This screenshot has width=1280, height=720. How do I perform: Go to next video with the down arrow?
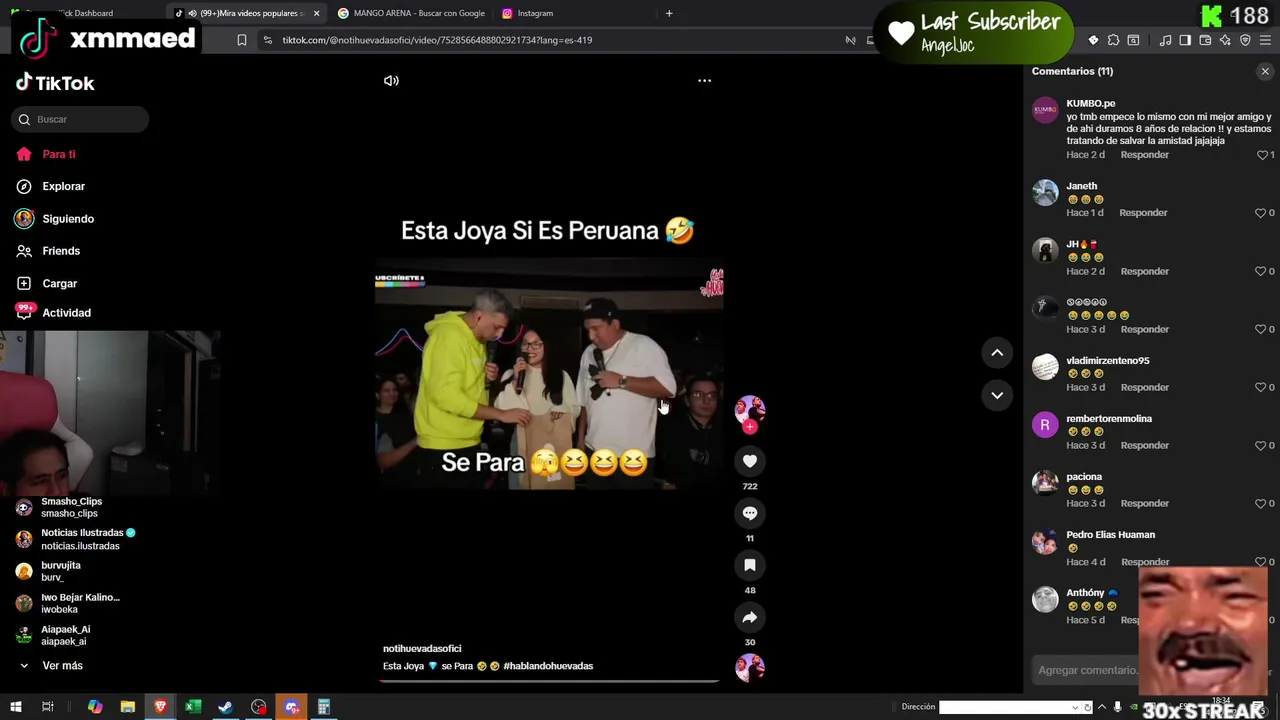coord(997,395)
